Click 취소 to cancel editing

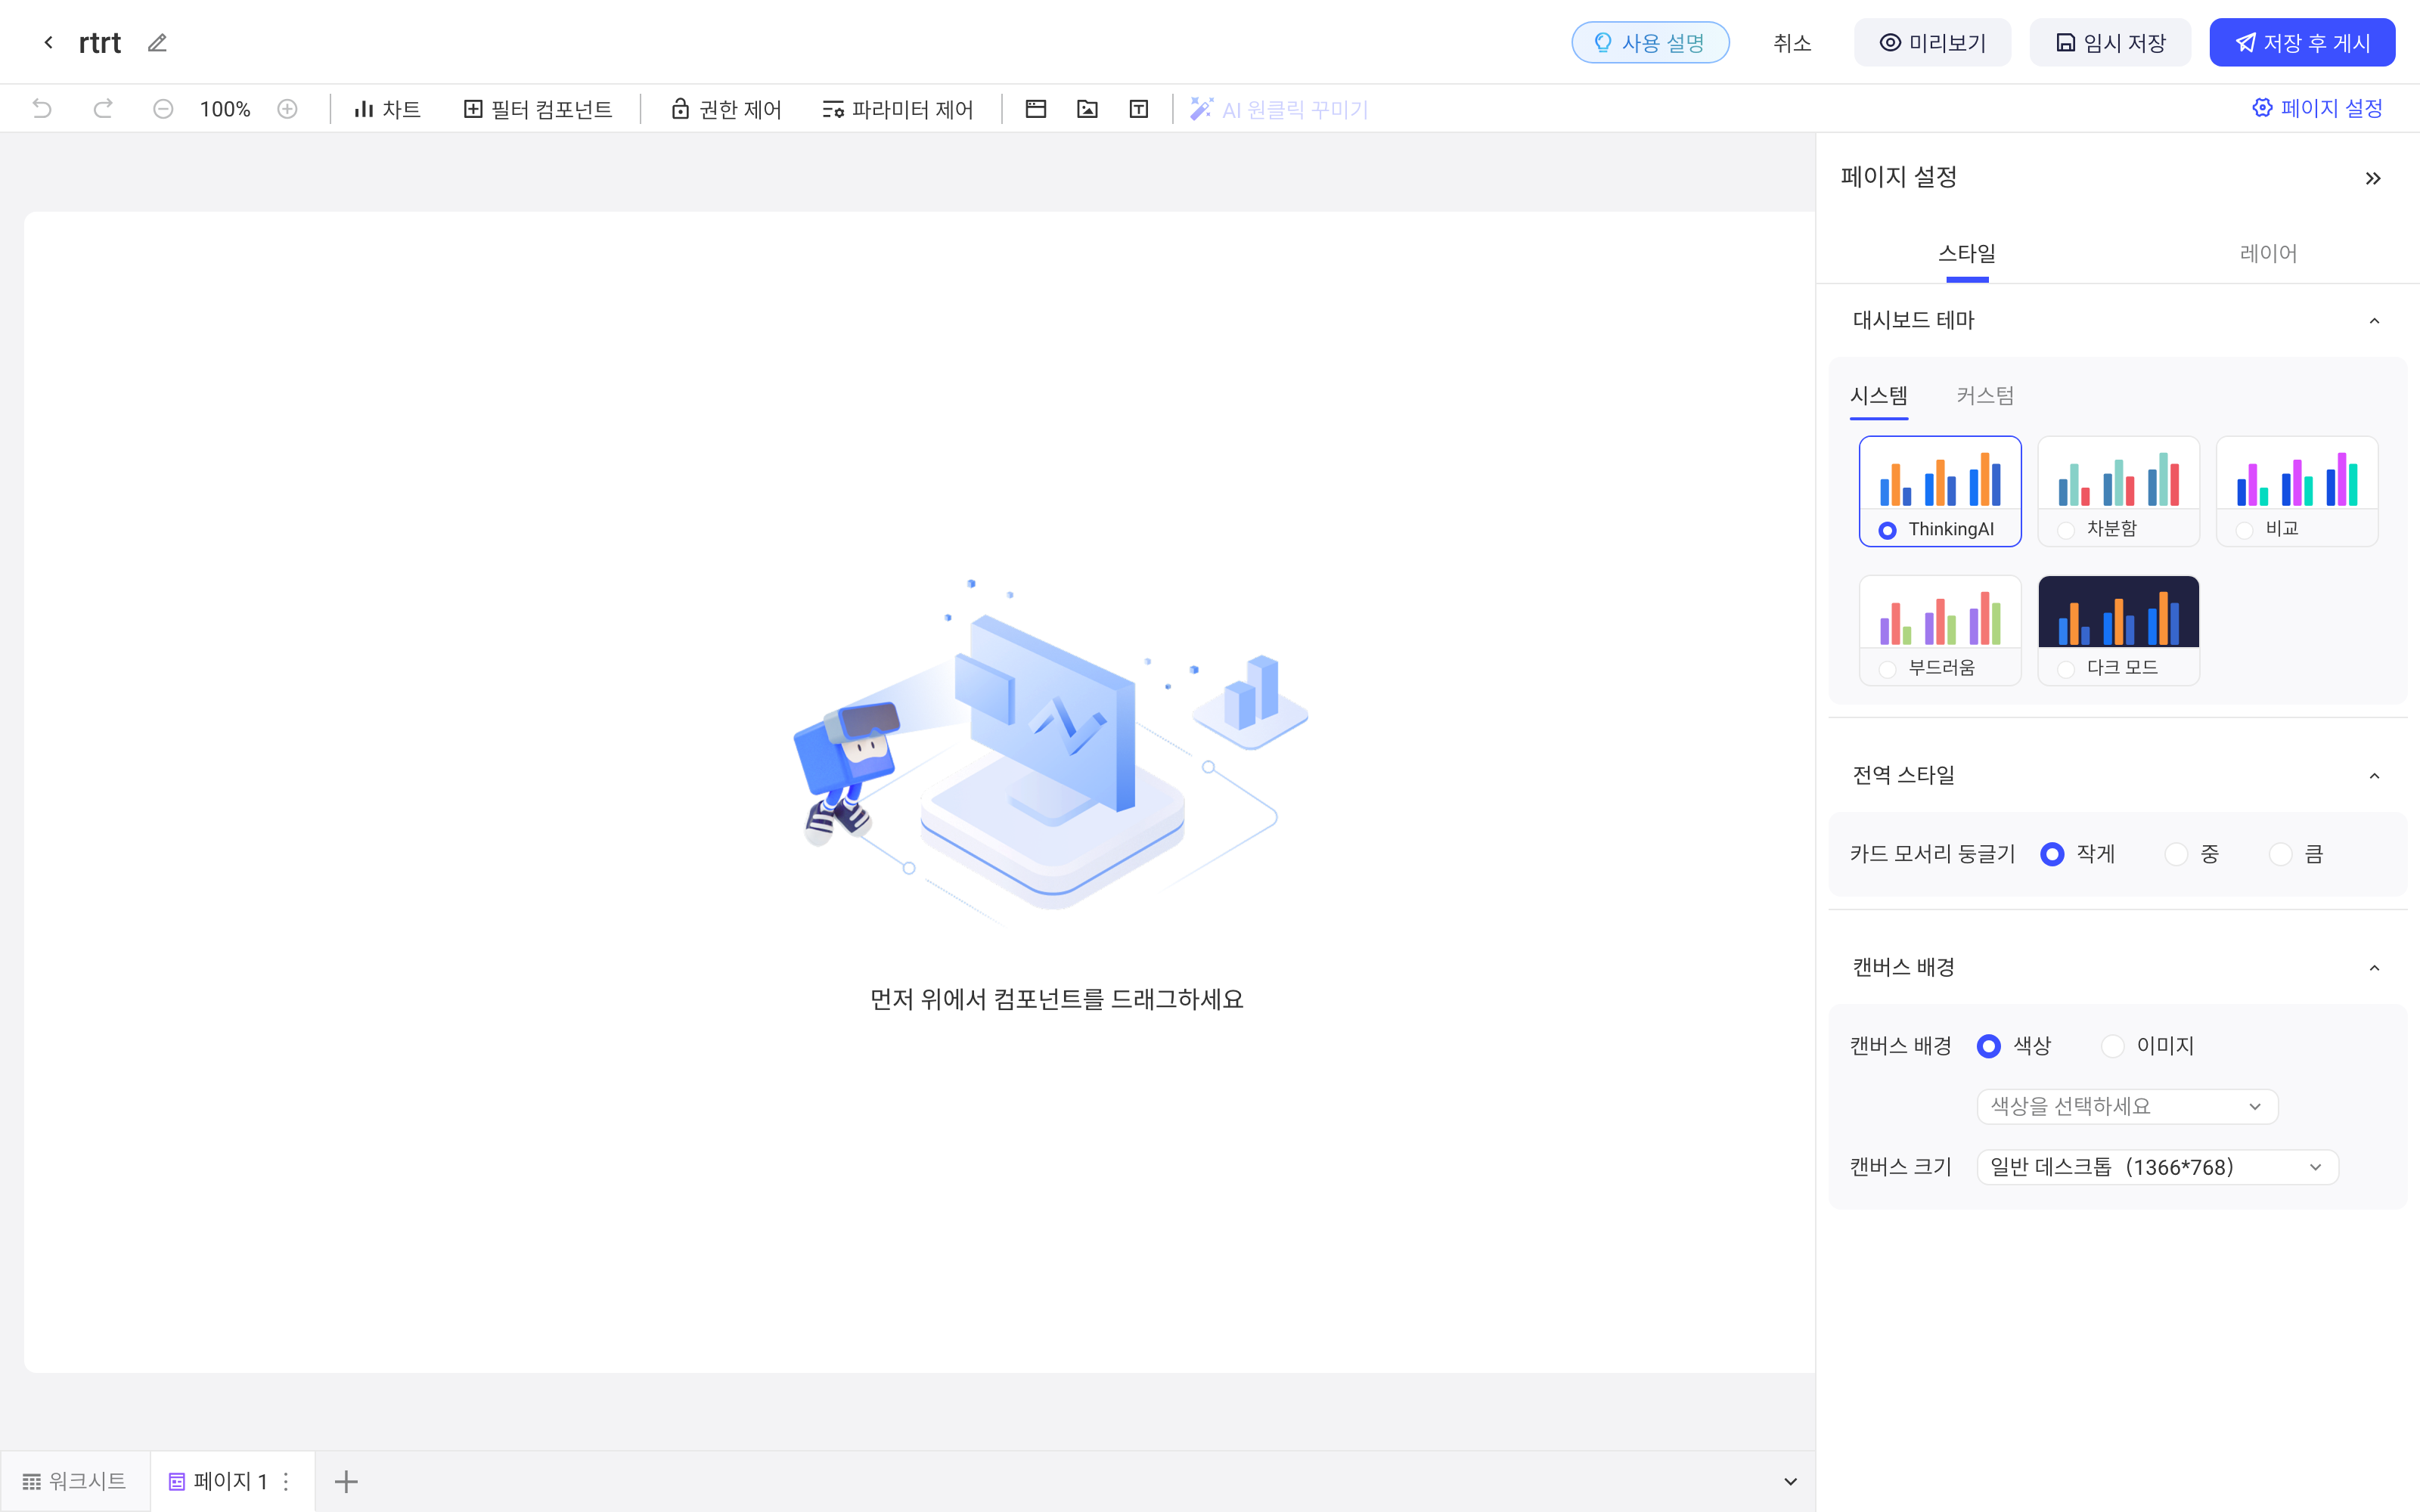tap(1792, 43)
